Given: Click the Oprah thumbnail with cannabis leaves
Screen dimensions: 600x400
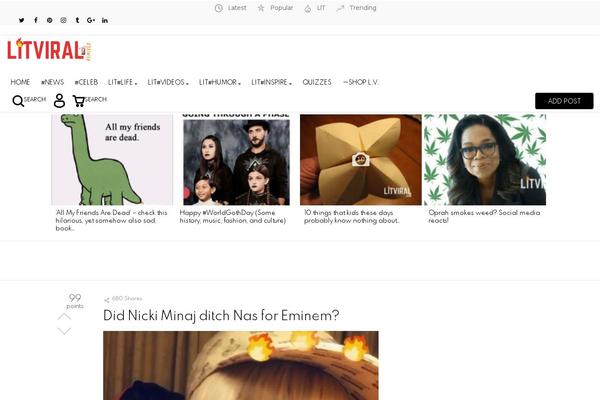Looking at the screenshot, I should point(485,160).
